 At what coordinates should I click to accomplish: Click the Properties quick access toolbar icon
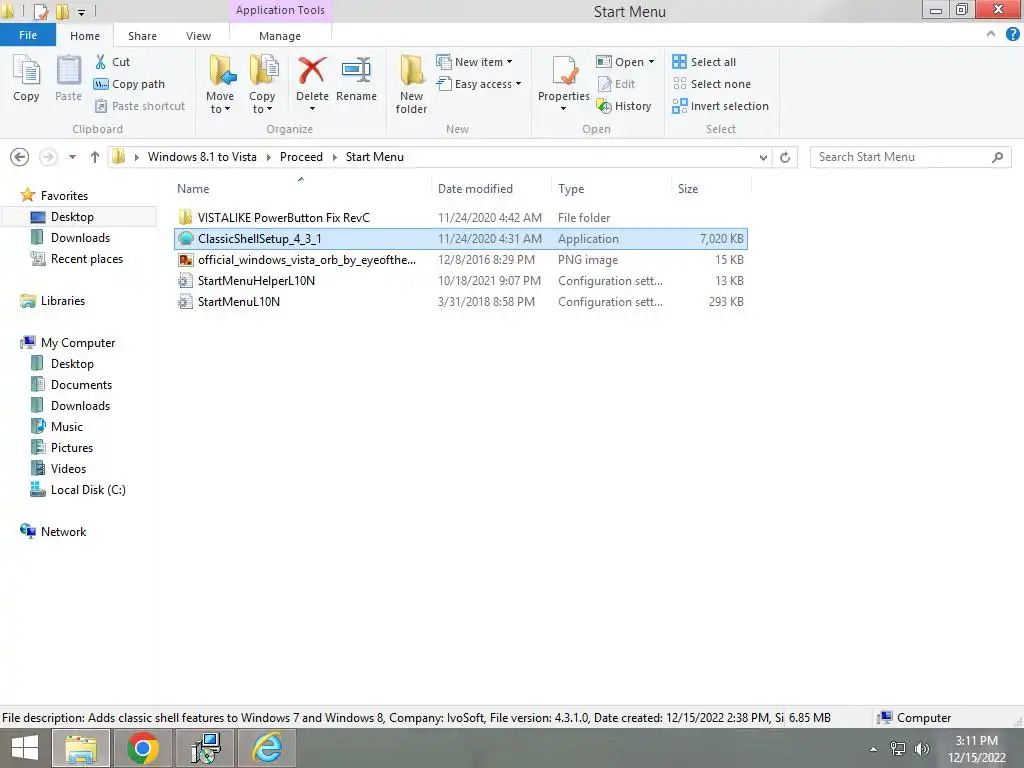[40, 11]
